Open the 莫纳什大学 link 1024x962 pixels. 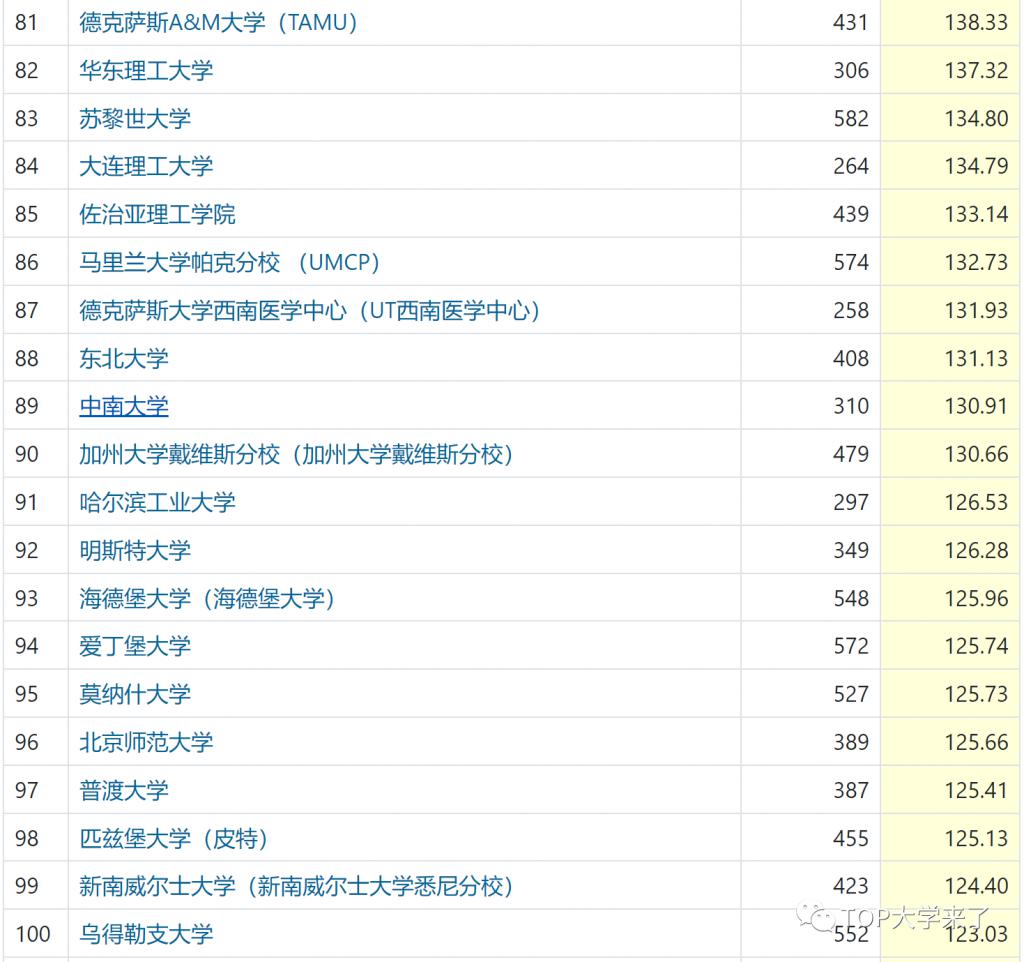point(135,694)
